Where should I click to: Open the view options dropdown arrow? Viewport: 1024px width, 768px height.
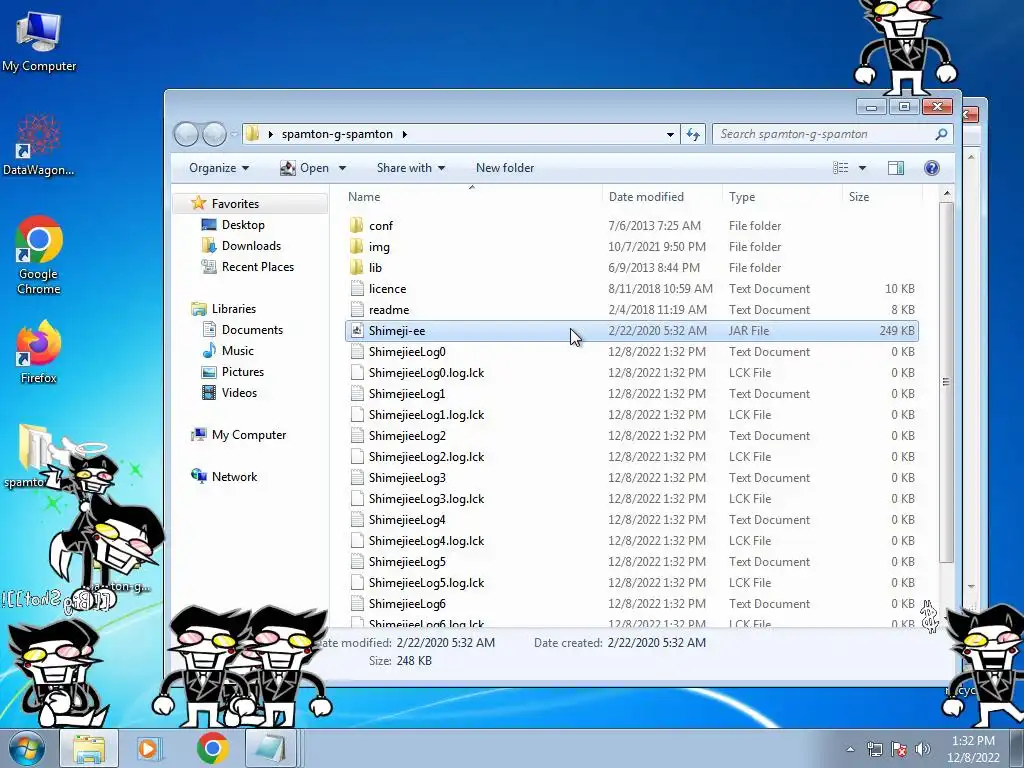coord(862,168)
